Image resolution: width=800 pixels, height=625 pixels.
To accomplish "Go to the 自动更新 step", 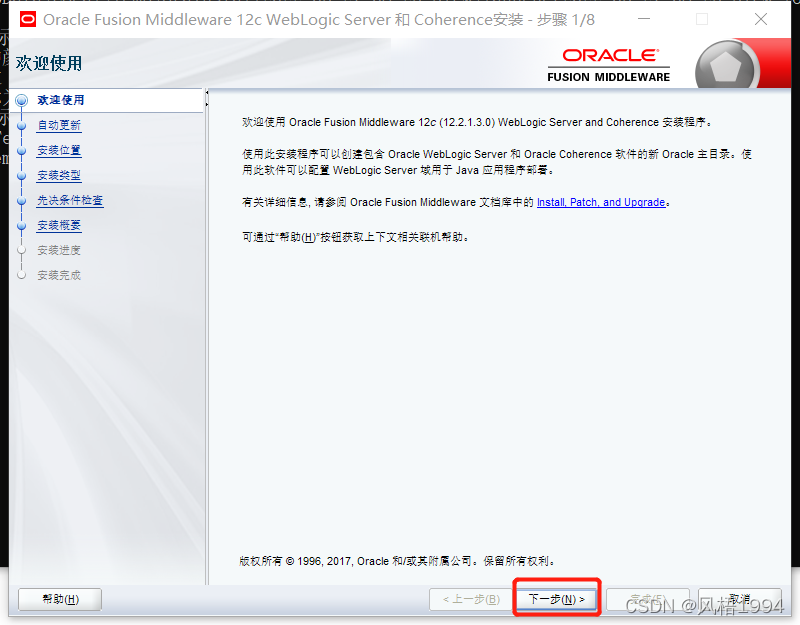I will 59,125.
